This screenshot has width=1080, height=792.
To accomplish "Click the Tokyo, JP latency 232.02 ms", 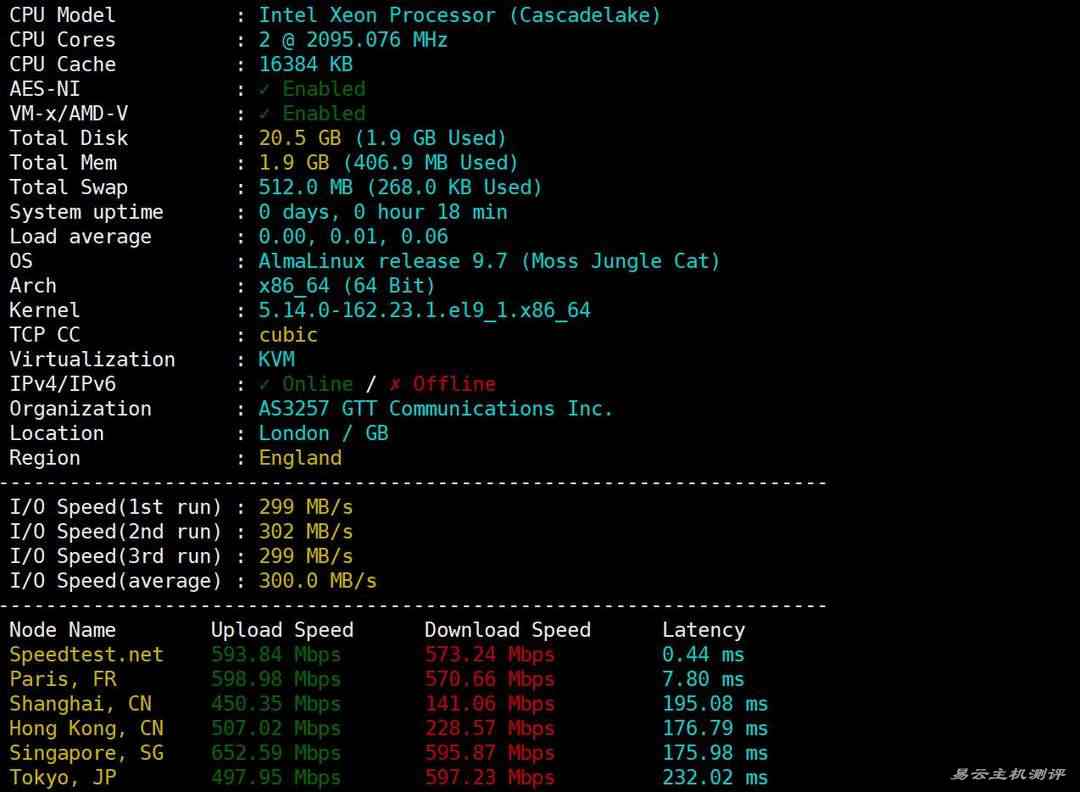I will (714, 778).
